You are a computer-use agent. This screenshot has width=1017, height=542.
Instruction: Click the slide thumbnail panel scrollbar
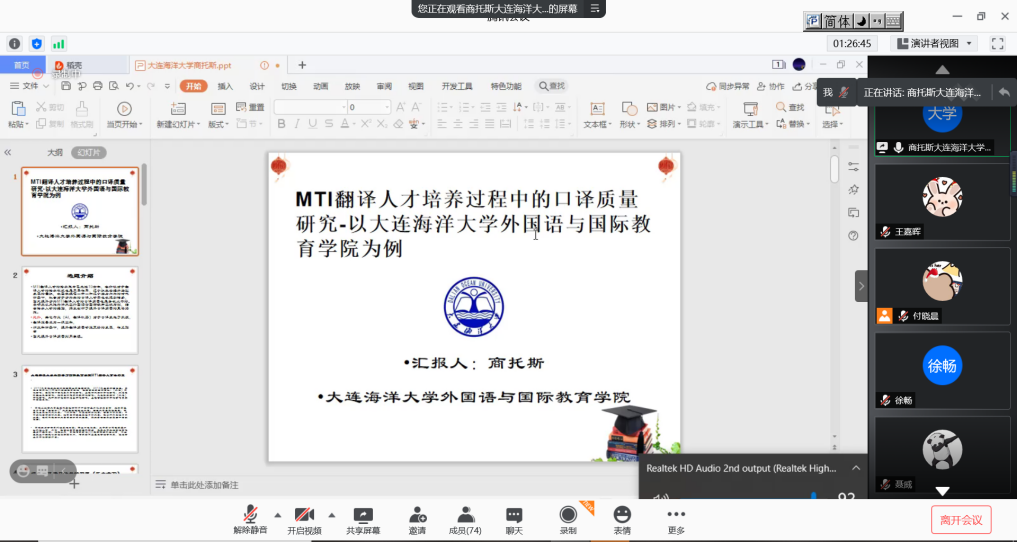144,185
